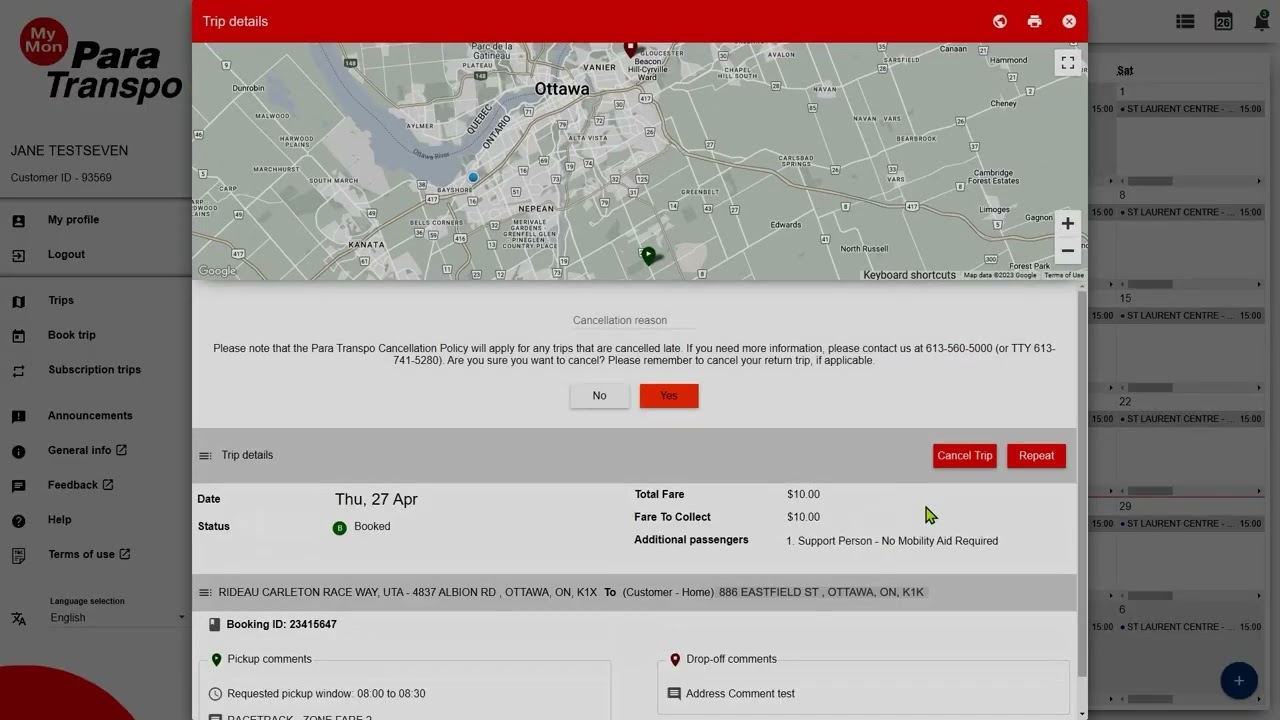Image resolution: width=1280 pixels, height=720 pixels.
Task: Click the clock icon beside pickup window
Action: click(215, 694)
